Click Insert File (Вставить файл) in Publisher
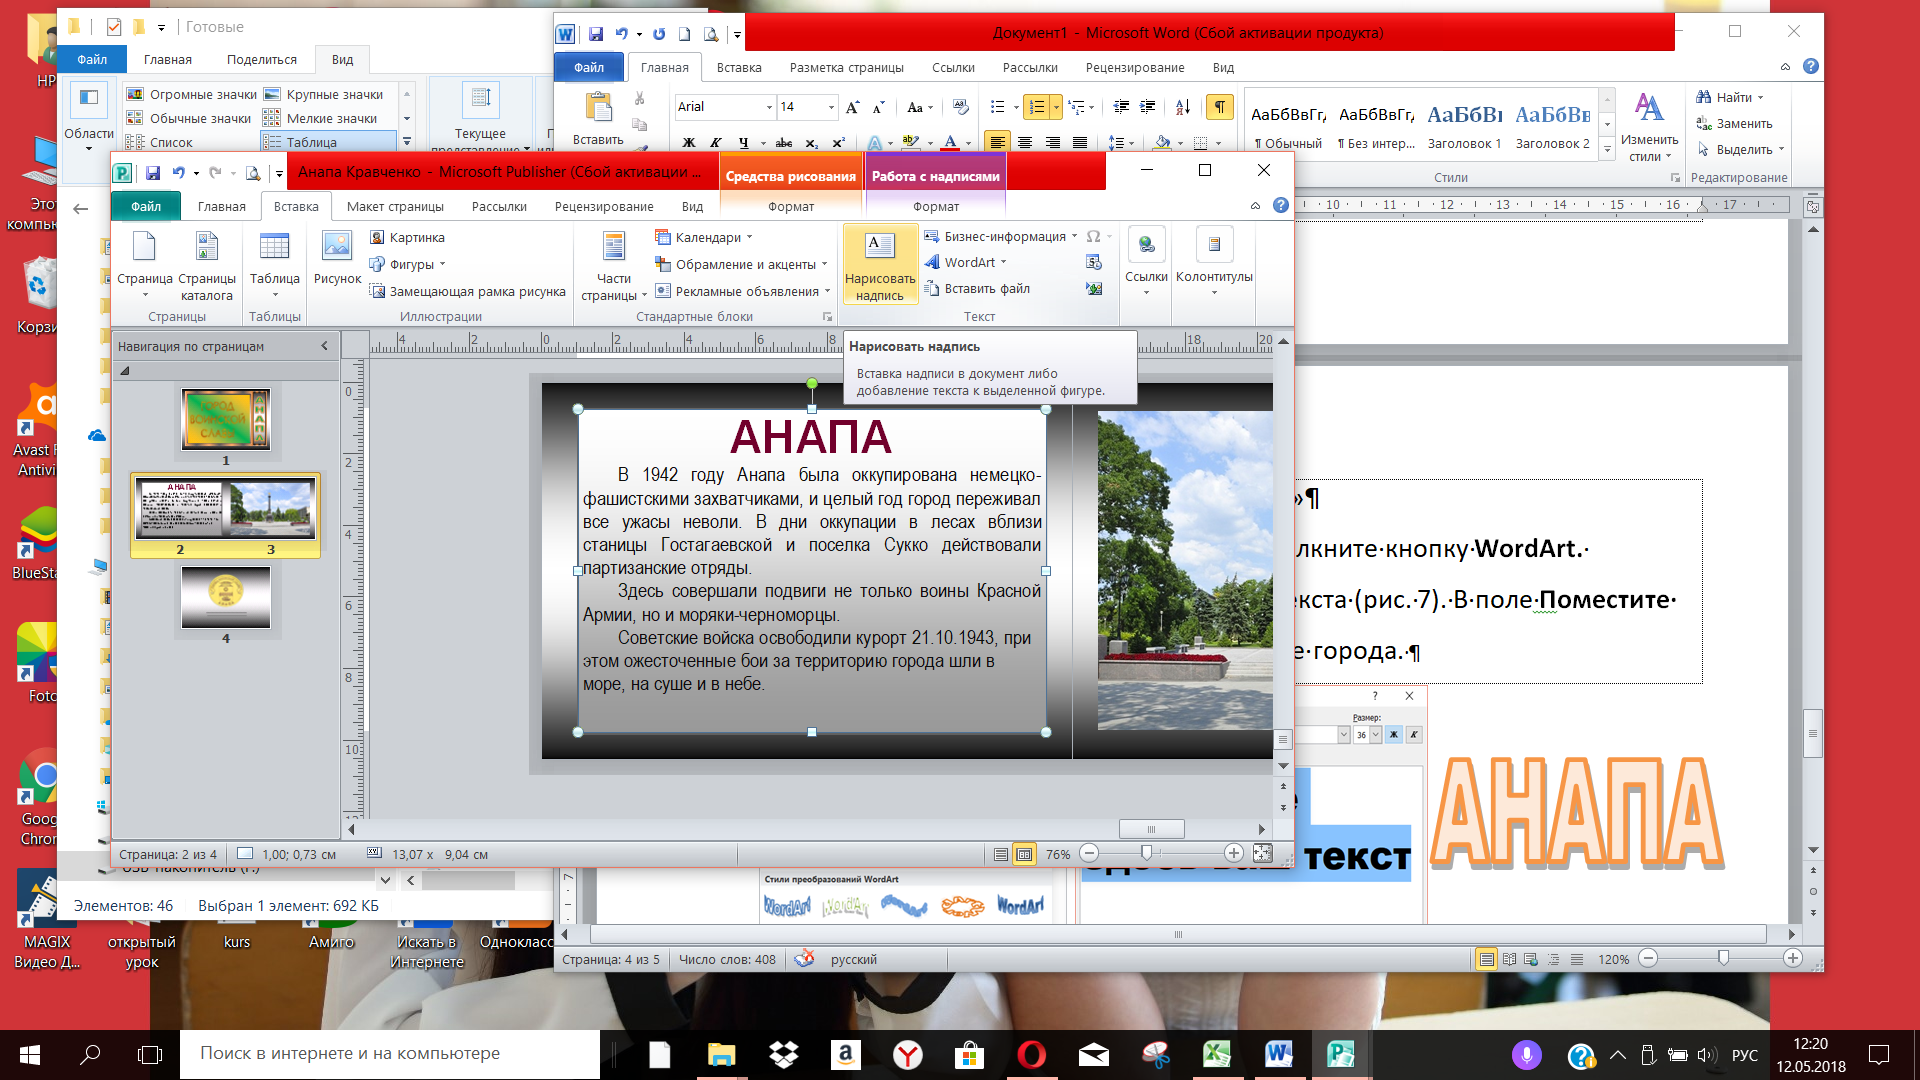Viewport: 1920px width, 1080px height. coord(976,289)
